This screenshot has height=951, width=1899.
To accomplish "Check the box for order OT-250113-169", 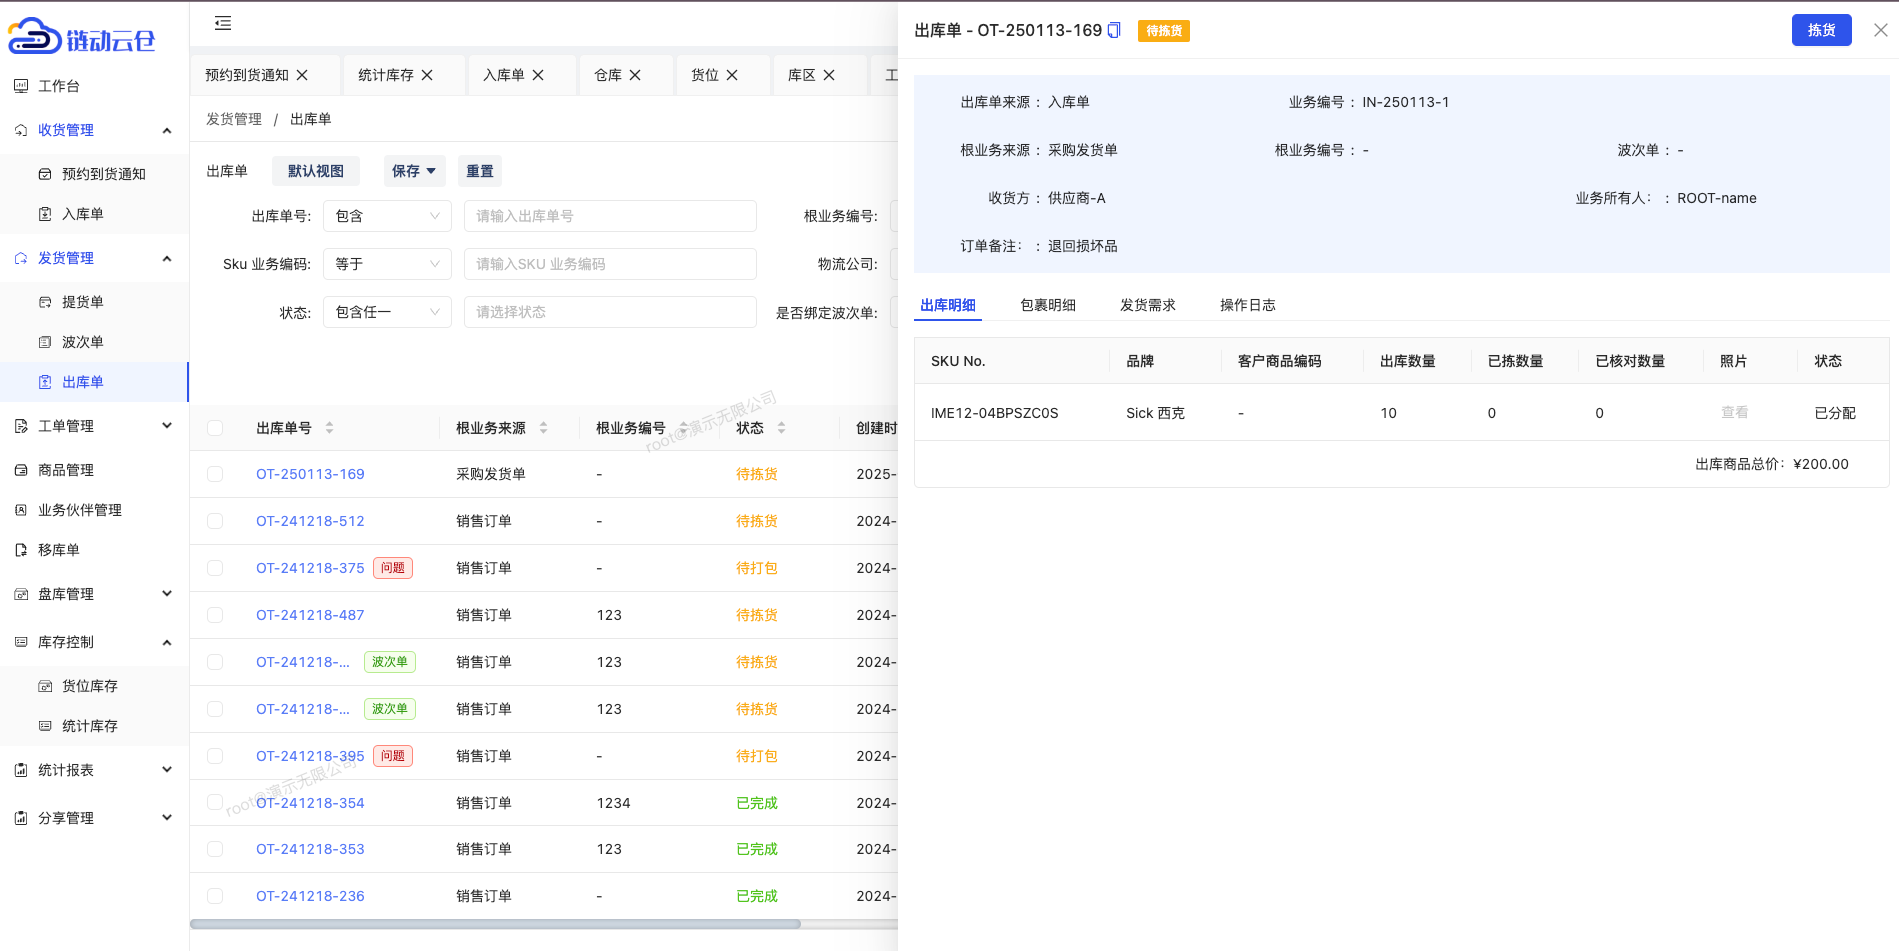I will 215,474.
